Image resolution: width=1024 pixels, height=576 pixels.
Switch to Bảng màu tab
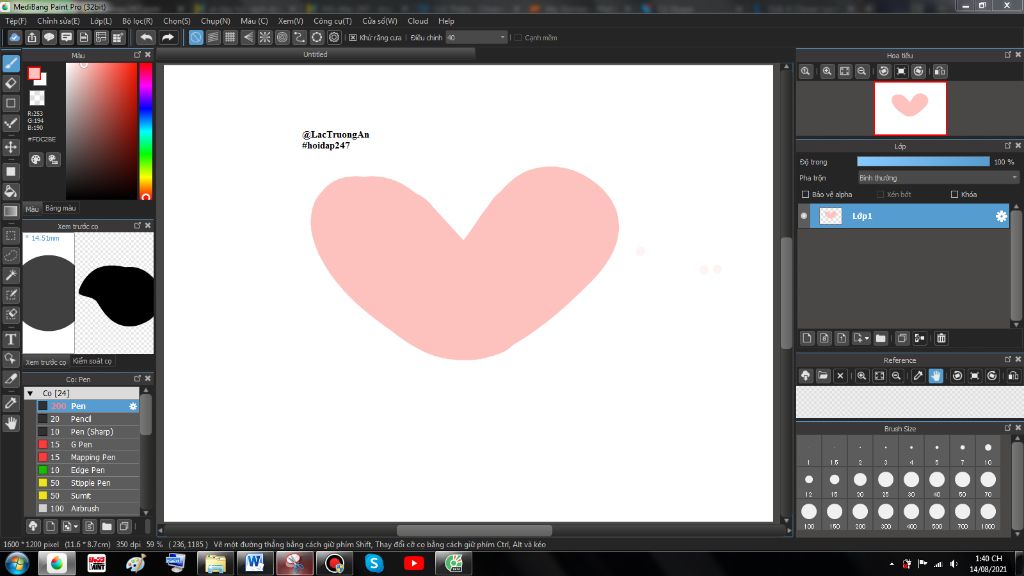(x=61, y=208)
